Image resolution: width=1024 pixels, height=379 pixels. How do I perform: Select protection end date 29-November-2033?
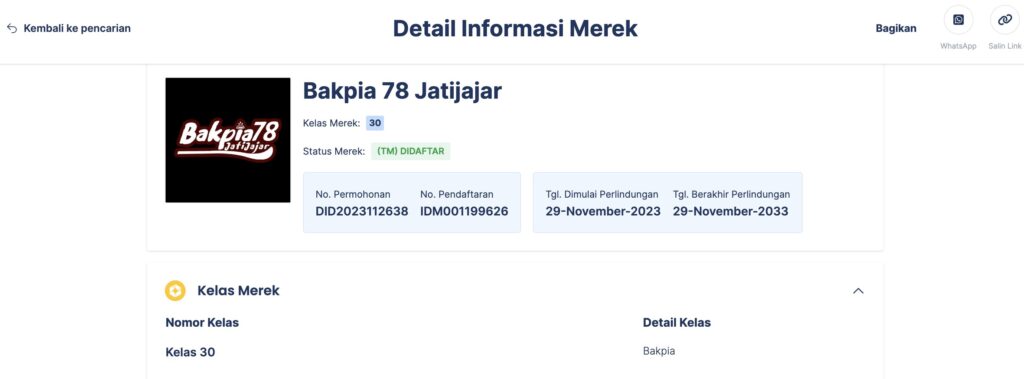tap(731, 211)
